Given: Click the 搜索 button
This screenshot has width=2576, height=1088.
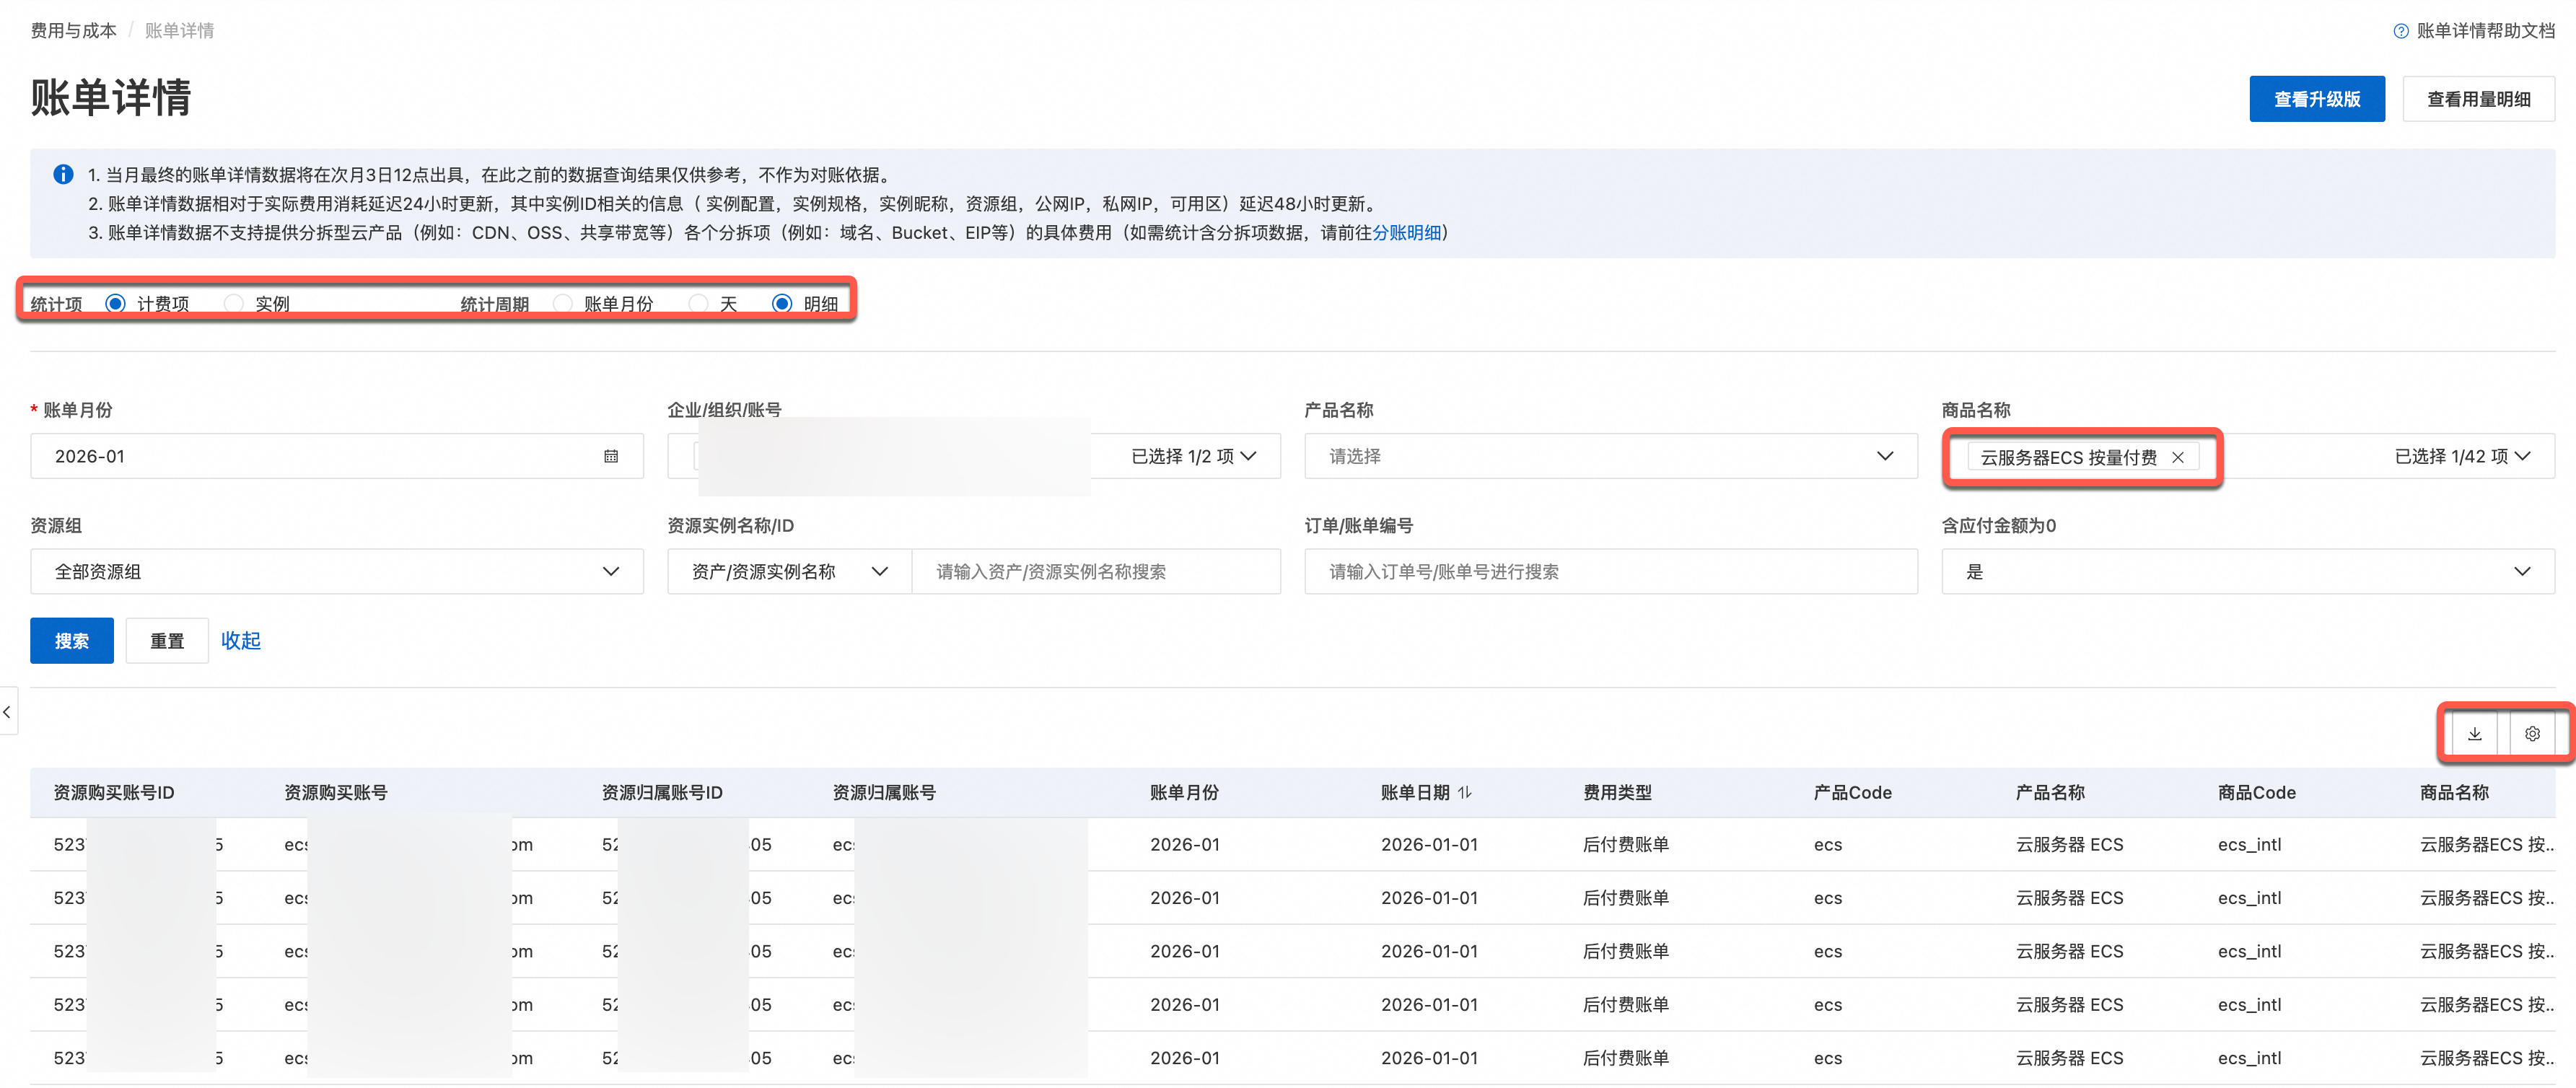Looking at the screenshot, I should (x=72, y=641).
